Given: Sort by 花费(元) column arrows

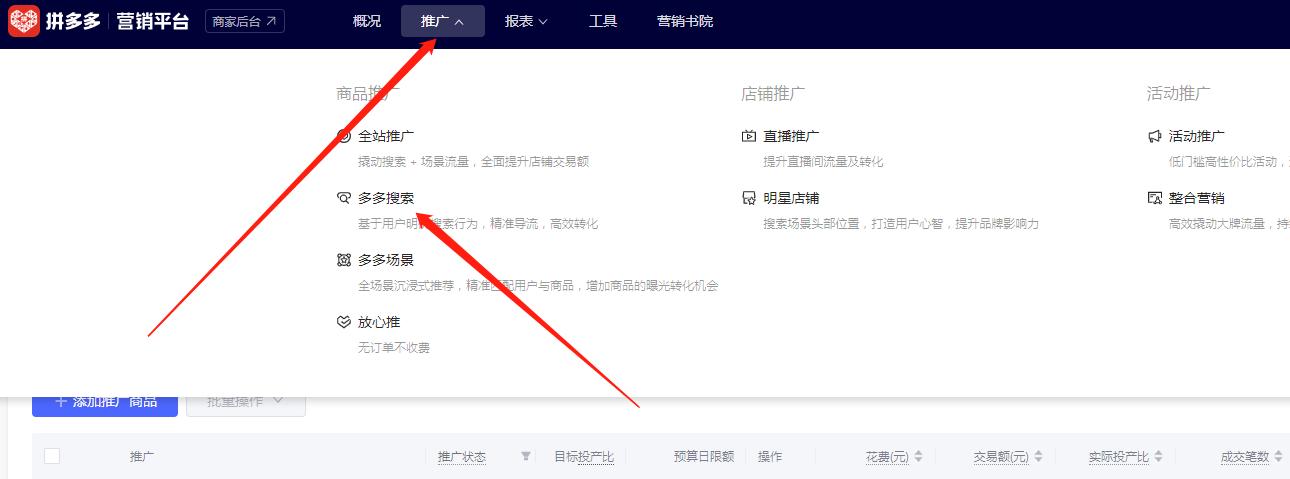Looking at the screenshot, I should [919, 457].
